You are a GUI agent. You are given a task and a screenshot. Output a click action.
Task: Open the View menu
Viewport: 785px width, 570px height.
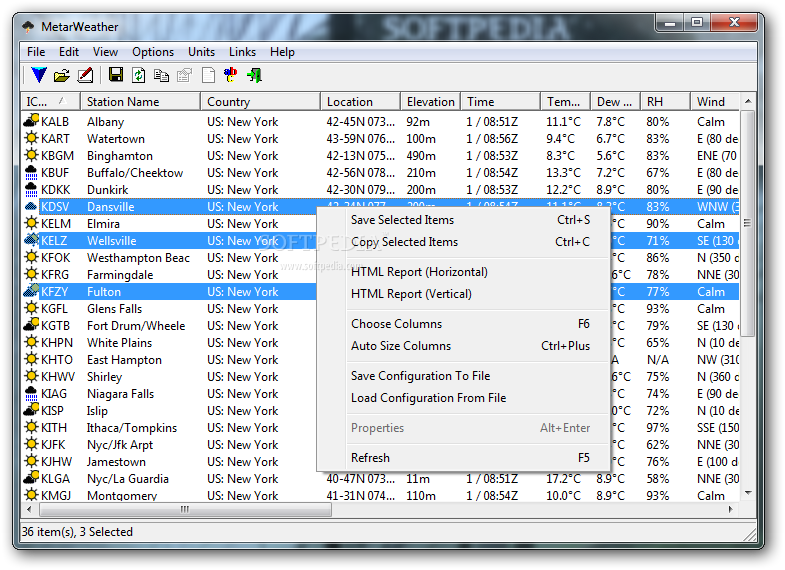click(x=105, y=52)
